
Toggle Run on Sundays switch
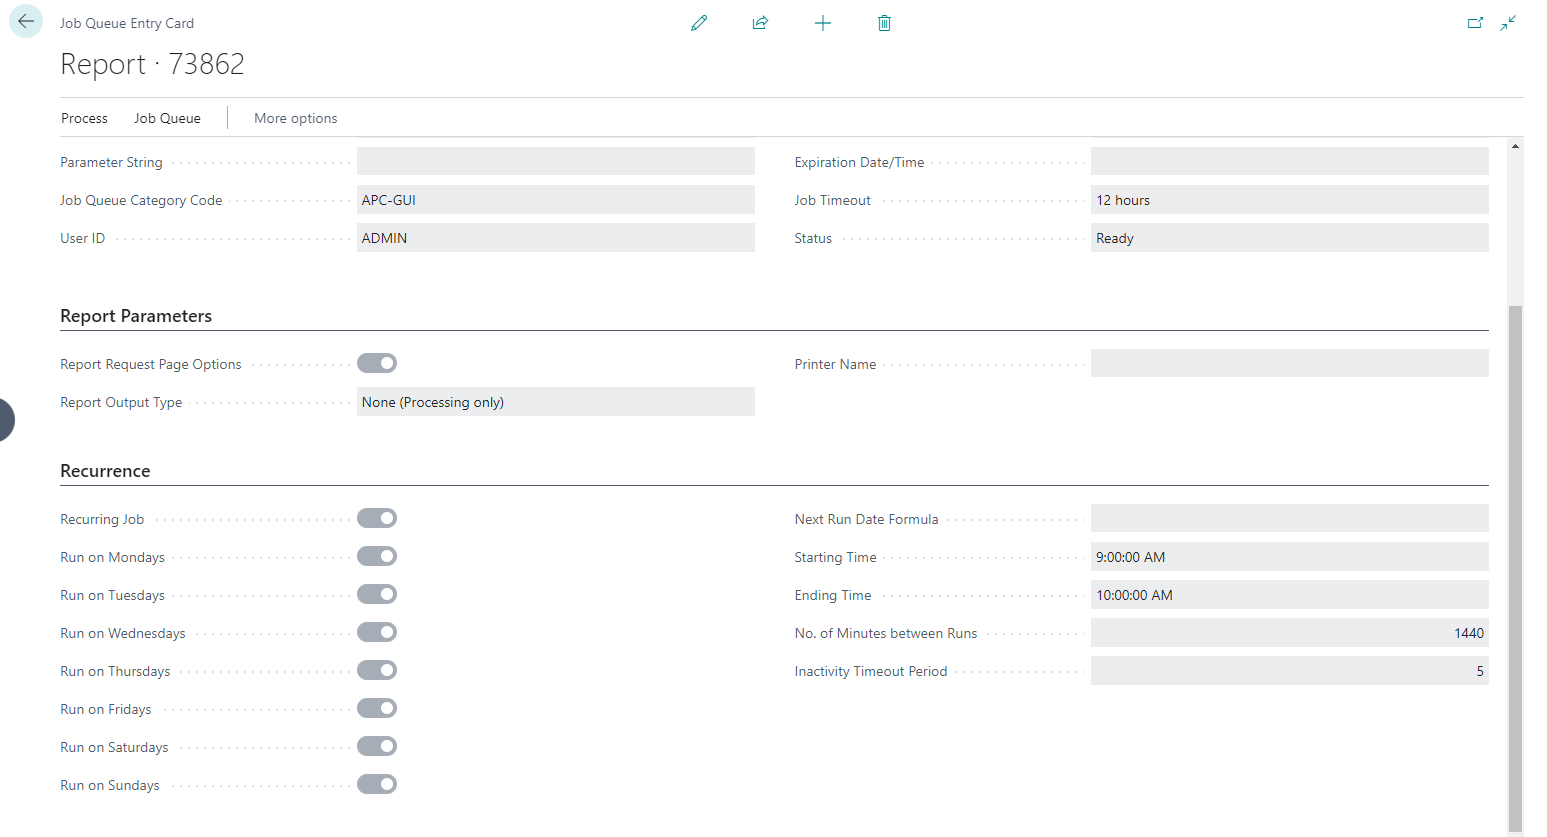[377, 784]
